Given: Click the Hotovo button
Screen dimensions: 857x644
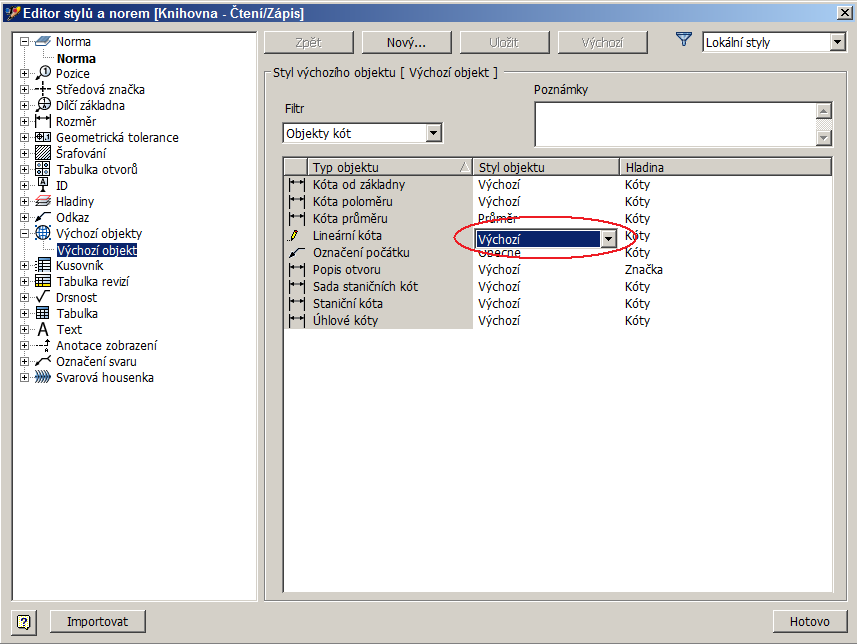Looking at the screenshot, I should pos(809,621).
